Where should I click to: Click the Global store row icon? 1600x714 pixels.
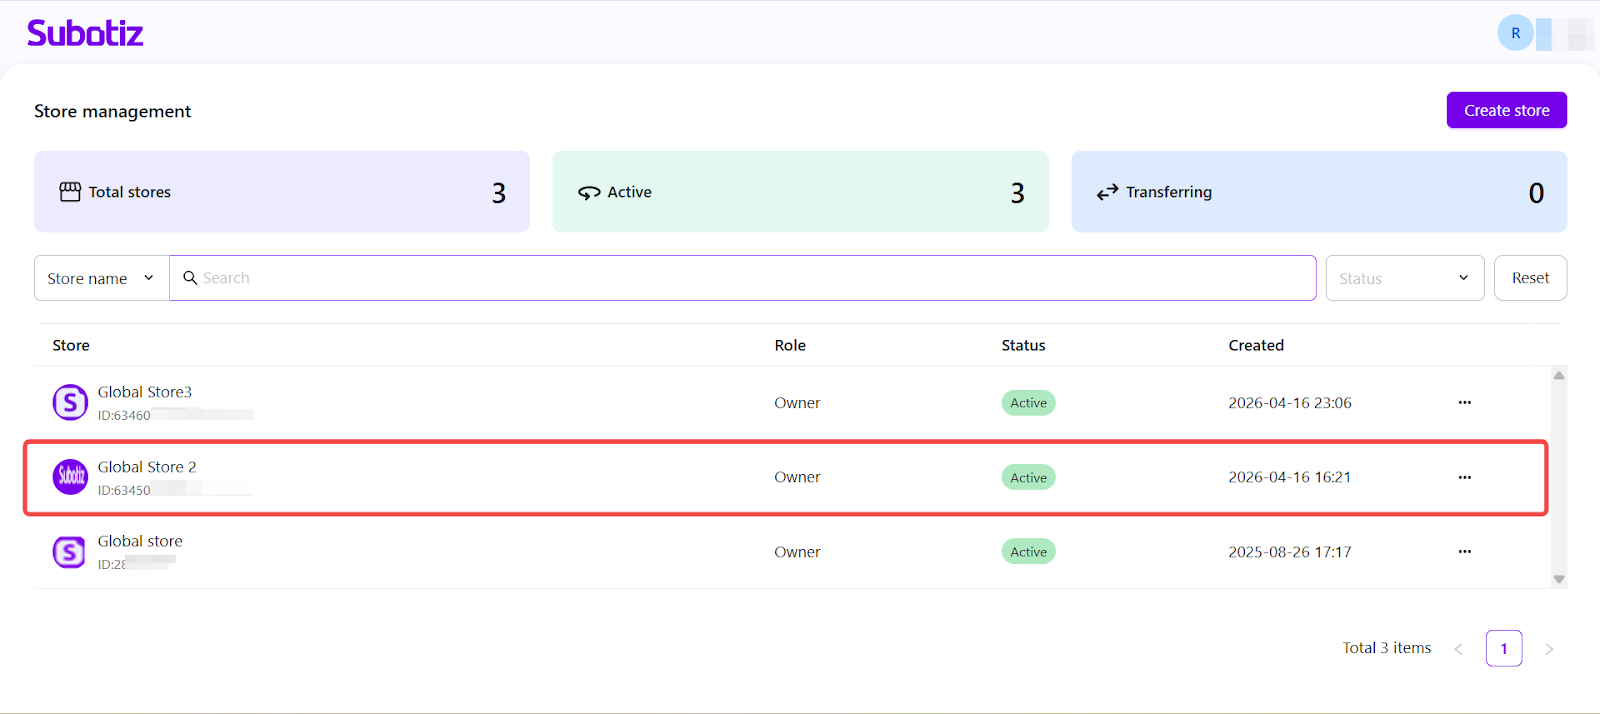(x=70, y=552)
